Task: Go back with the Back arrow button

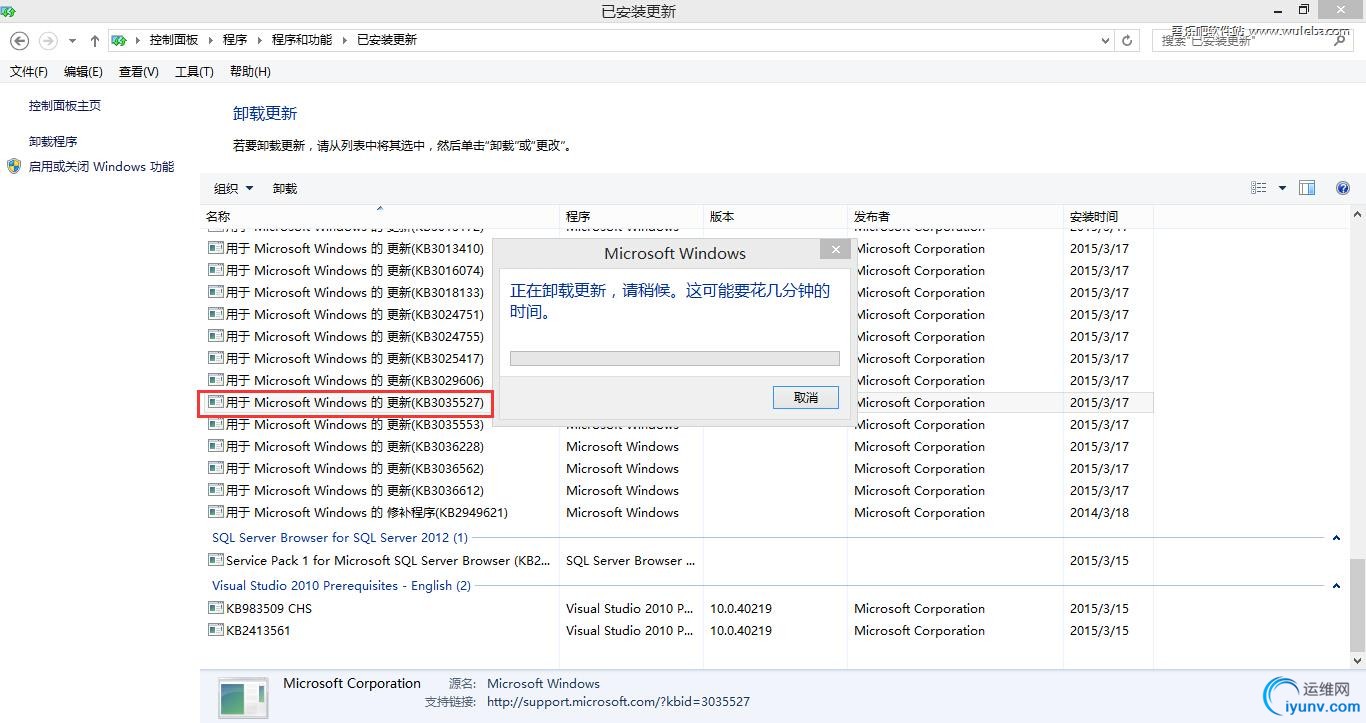Action: (x=19, y=41)
